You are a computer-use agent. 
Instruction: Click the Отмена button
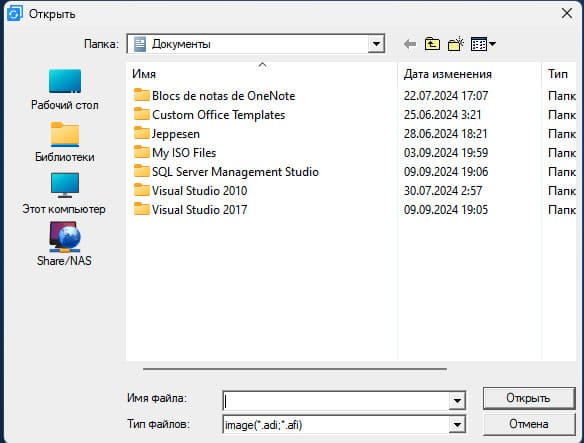pyautogui.click(x=529, y=424)
